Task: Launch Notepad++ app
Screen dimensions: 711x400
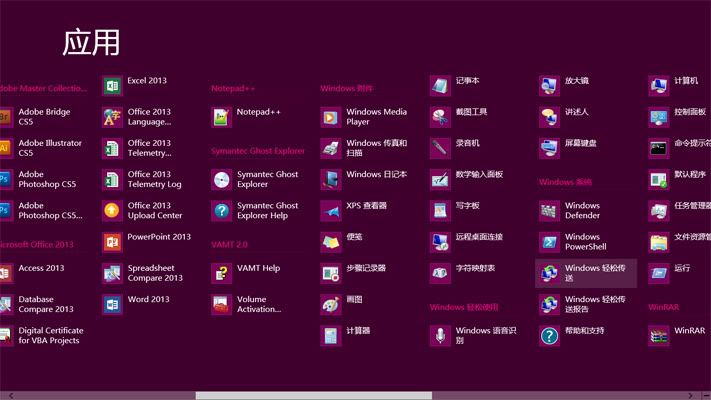Action: 246,117
